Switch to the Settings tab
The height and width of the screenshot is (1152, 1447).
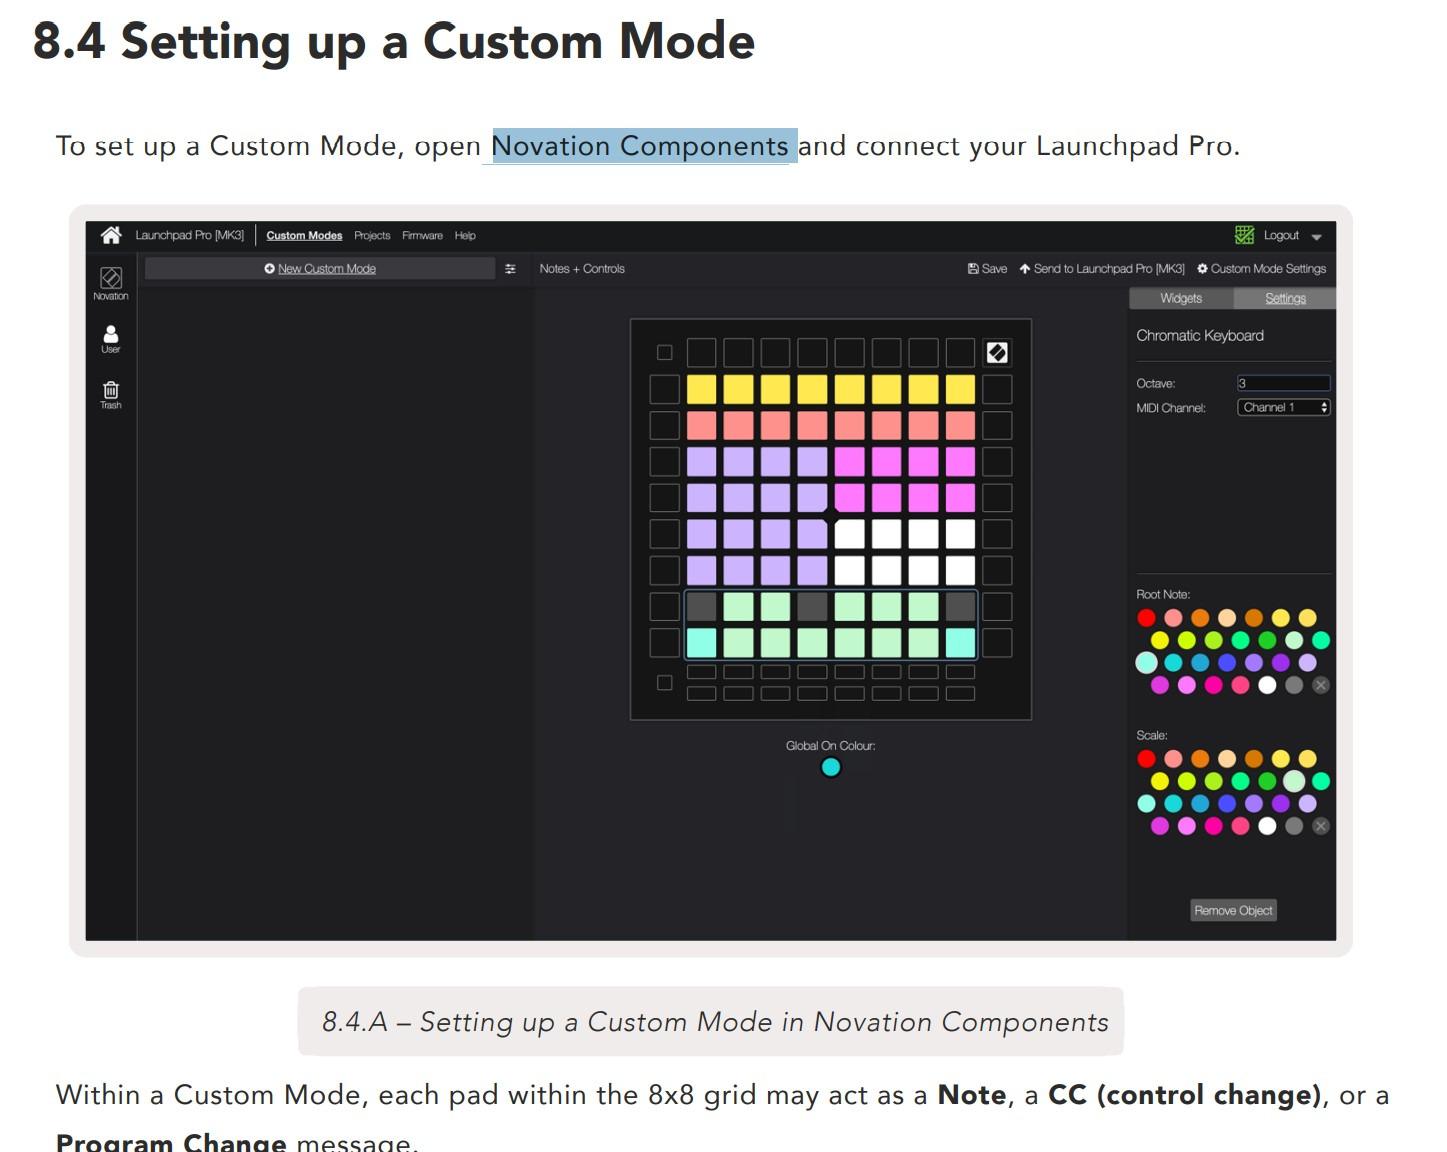coord(1285,298)
